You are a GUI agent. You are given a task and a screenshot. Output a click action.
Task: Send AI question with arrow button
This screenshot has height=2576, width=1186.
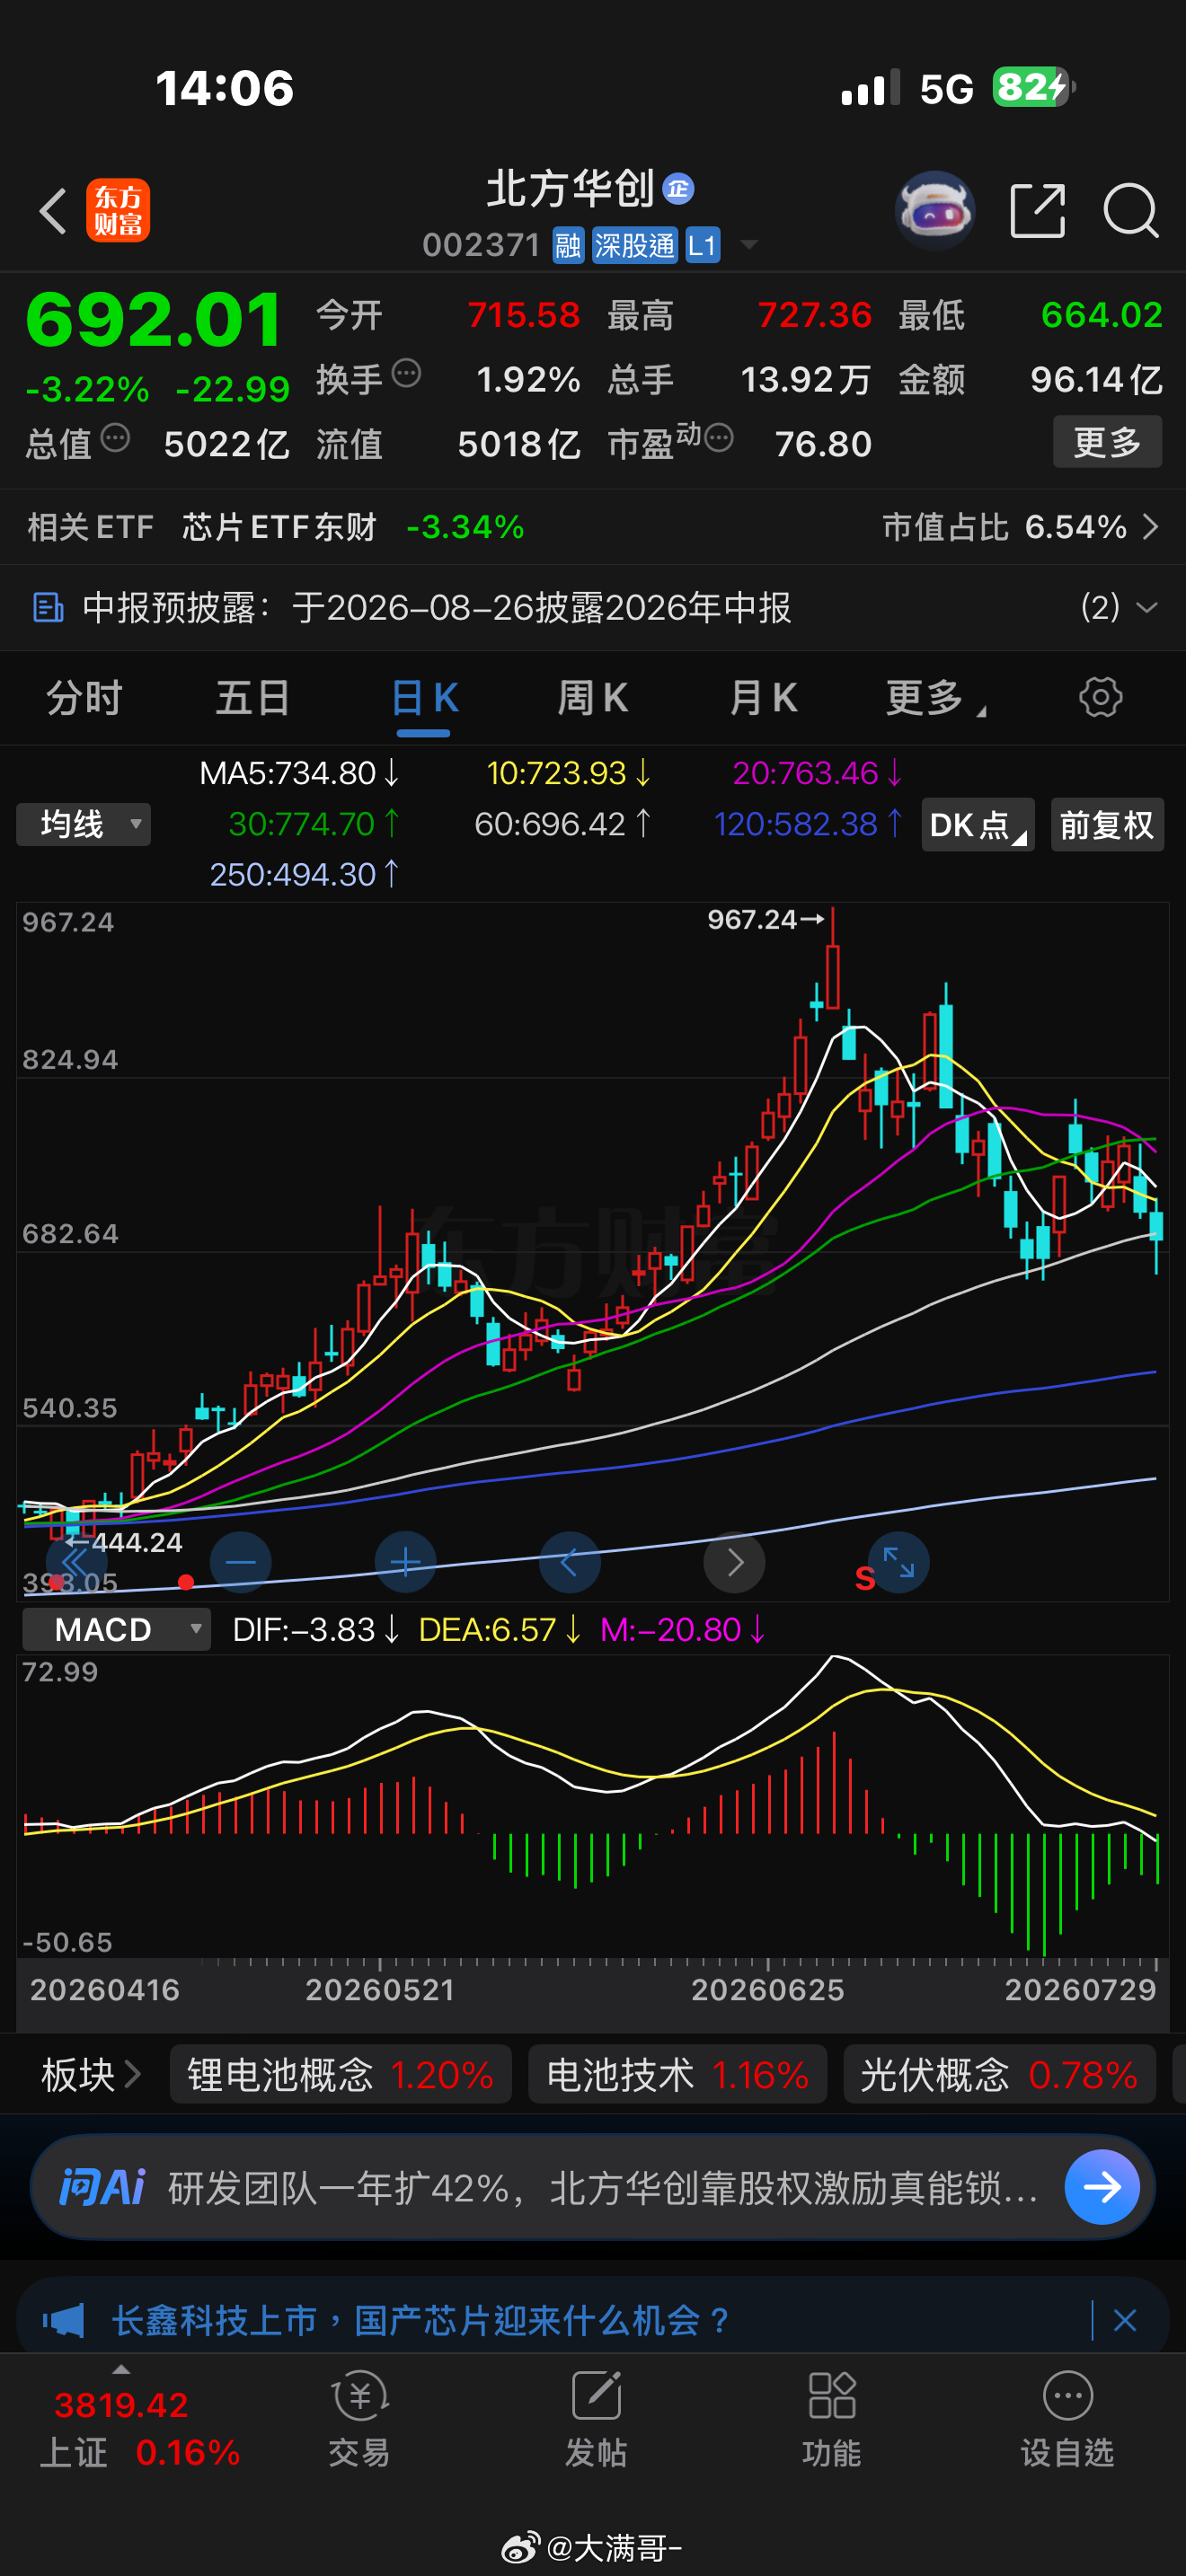click(x=1102, y=2188)
